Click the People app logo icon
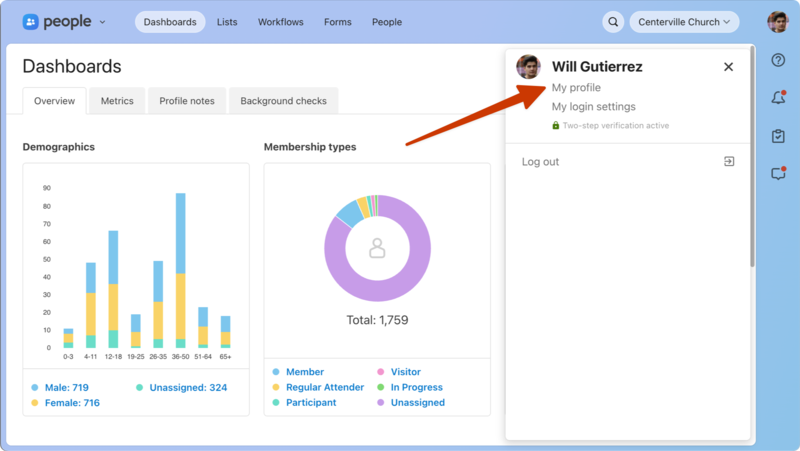 (31, 22)
